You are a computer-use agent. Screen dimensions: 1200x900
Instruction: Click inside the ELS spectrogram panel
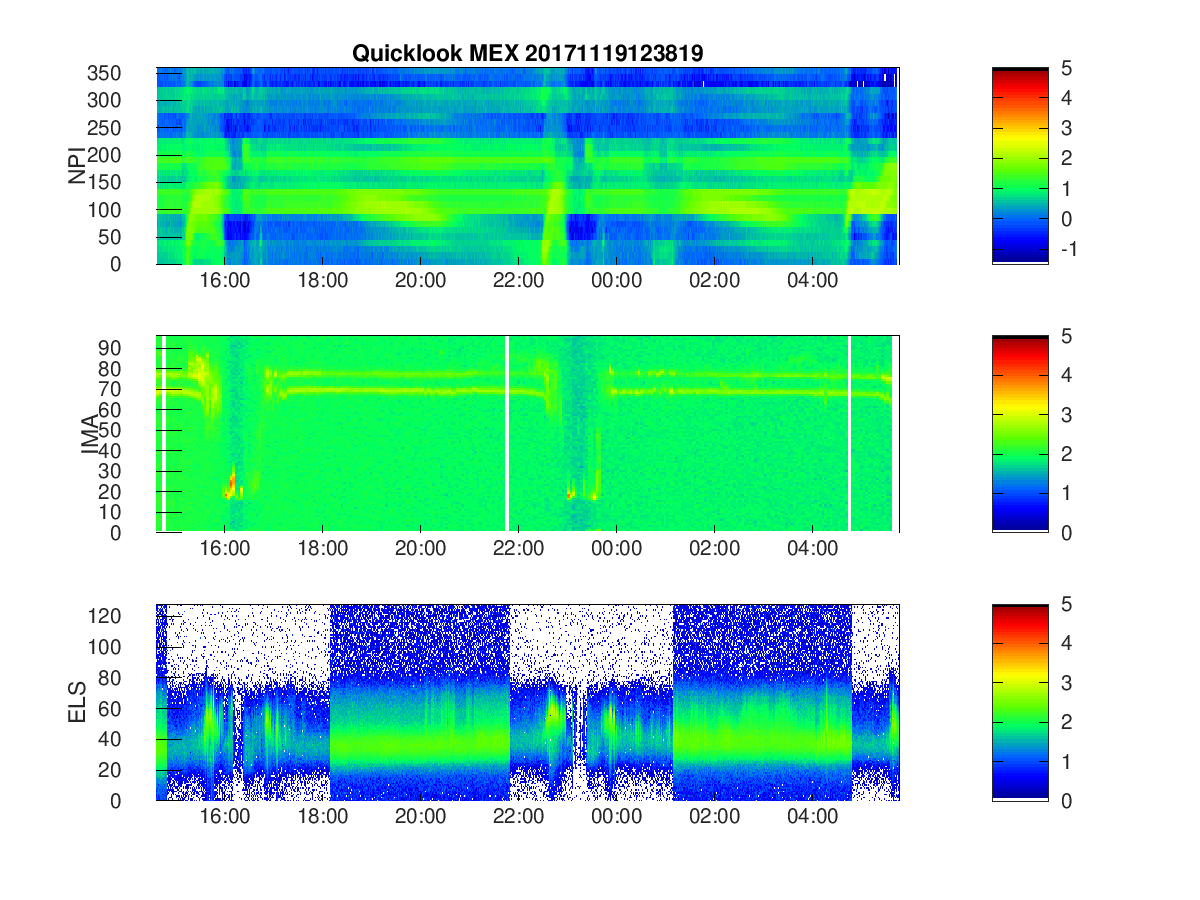(528, 702)
